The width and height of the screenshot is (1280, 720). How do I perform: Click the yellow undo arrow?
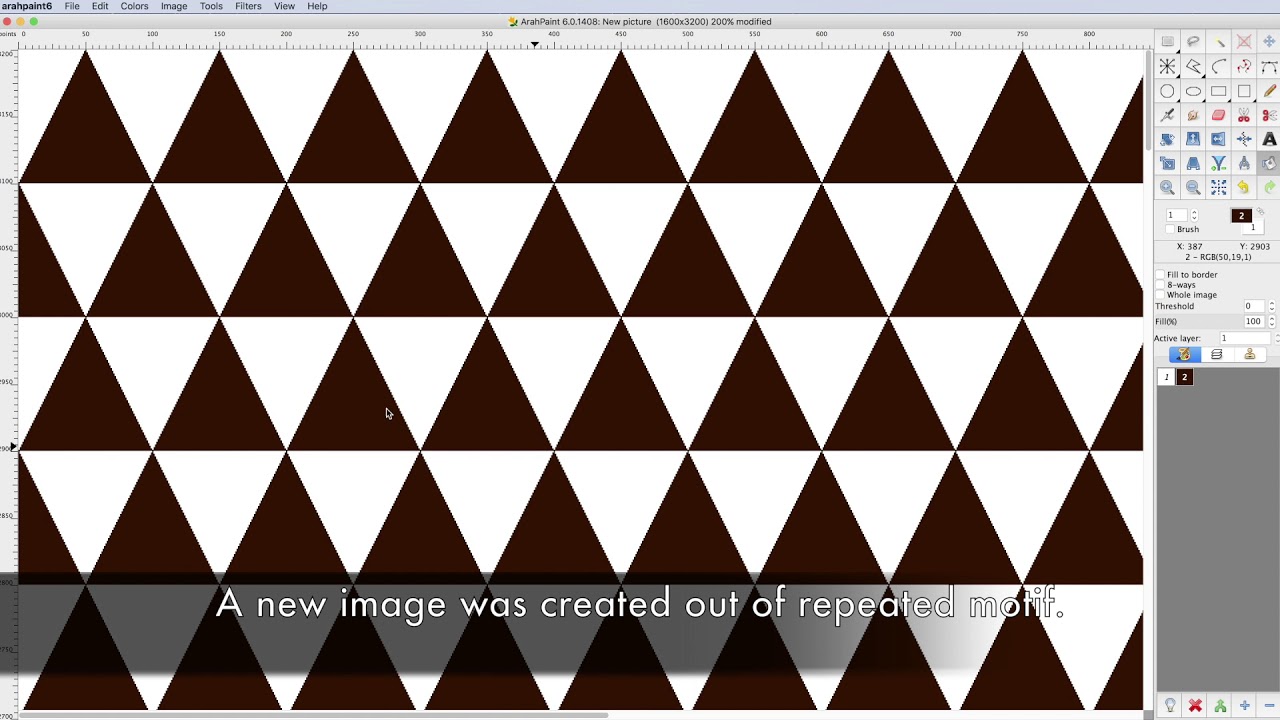coord(1244,187)
